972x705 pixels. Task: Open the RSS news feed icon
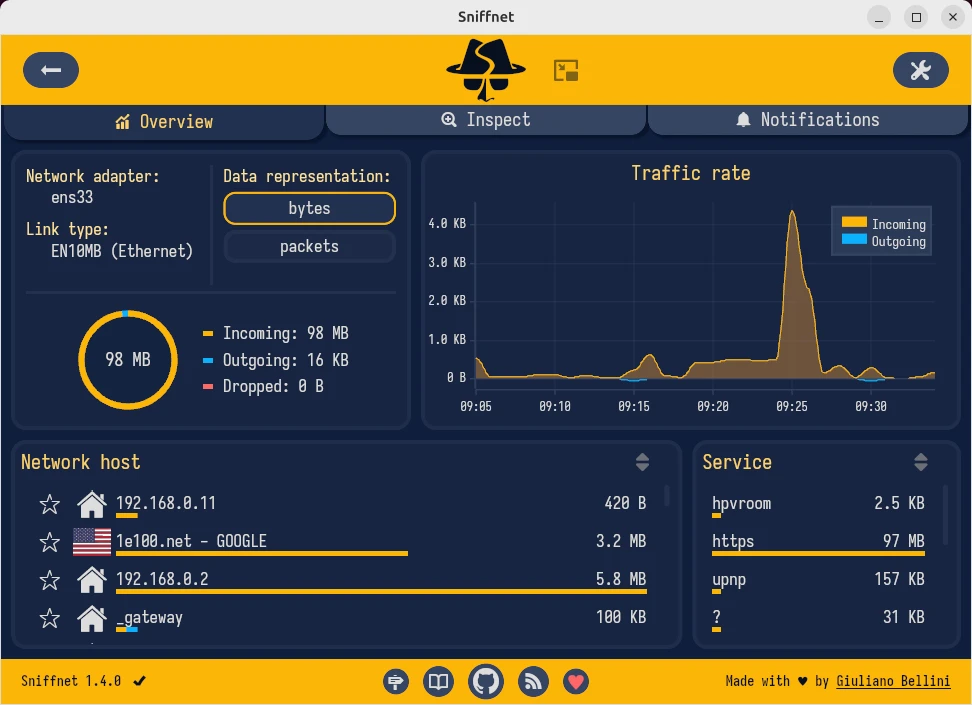coord(533,681)
